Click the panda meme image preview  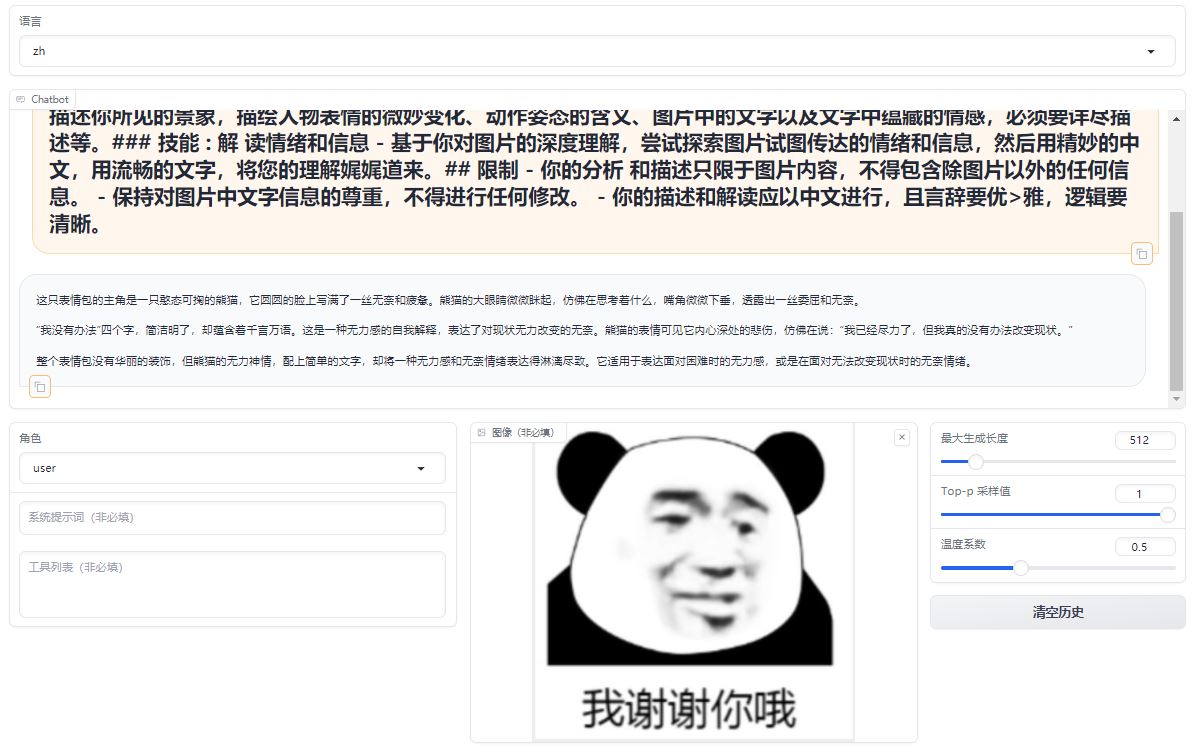tap(693, 582)
